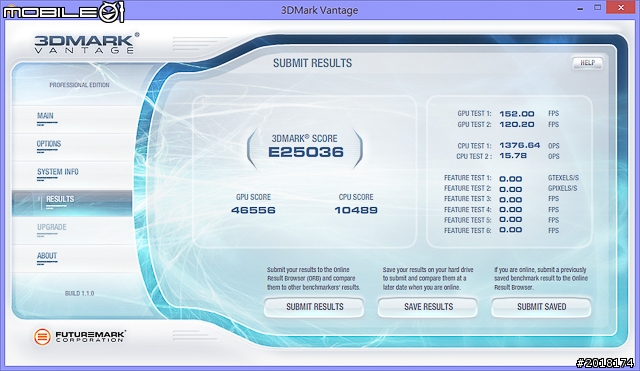Screen dimensions: 640x371
Task: Select GPU Test 1 value 152.00
Action: pos(517,114)
